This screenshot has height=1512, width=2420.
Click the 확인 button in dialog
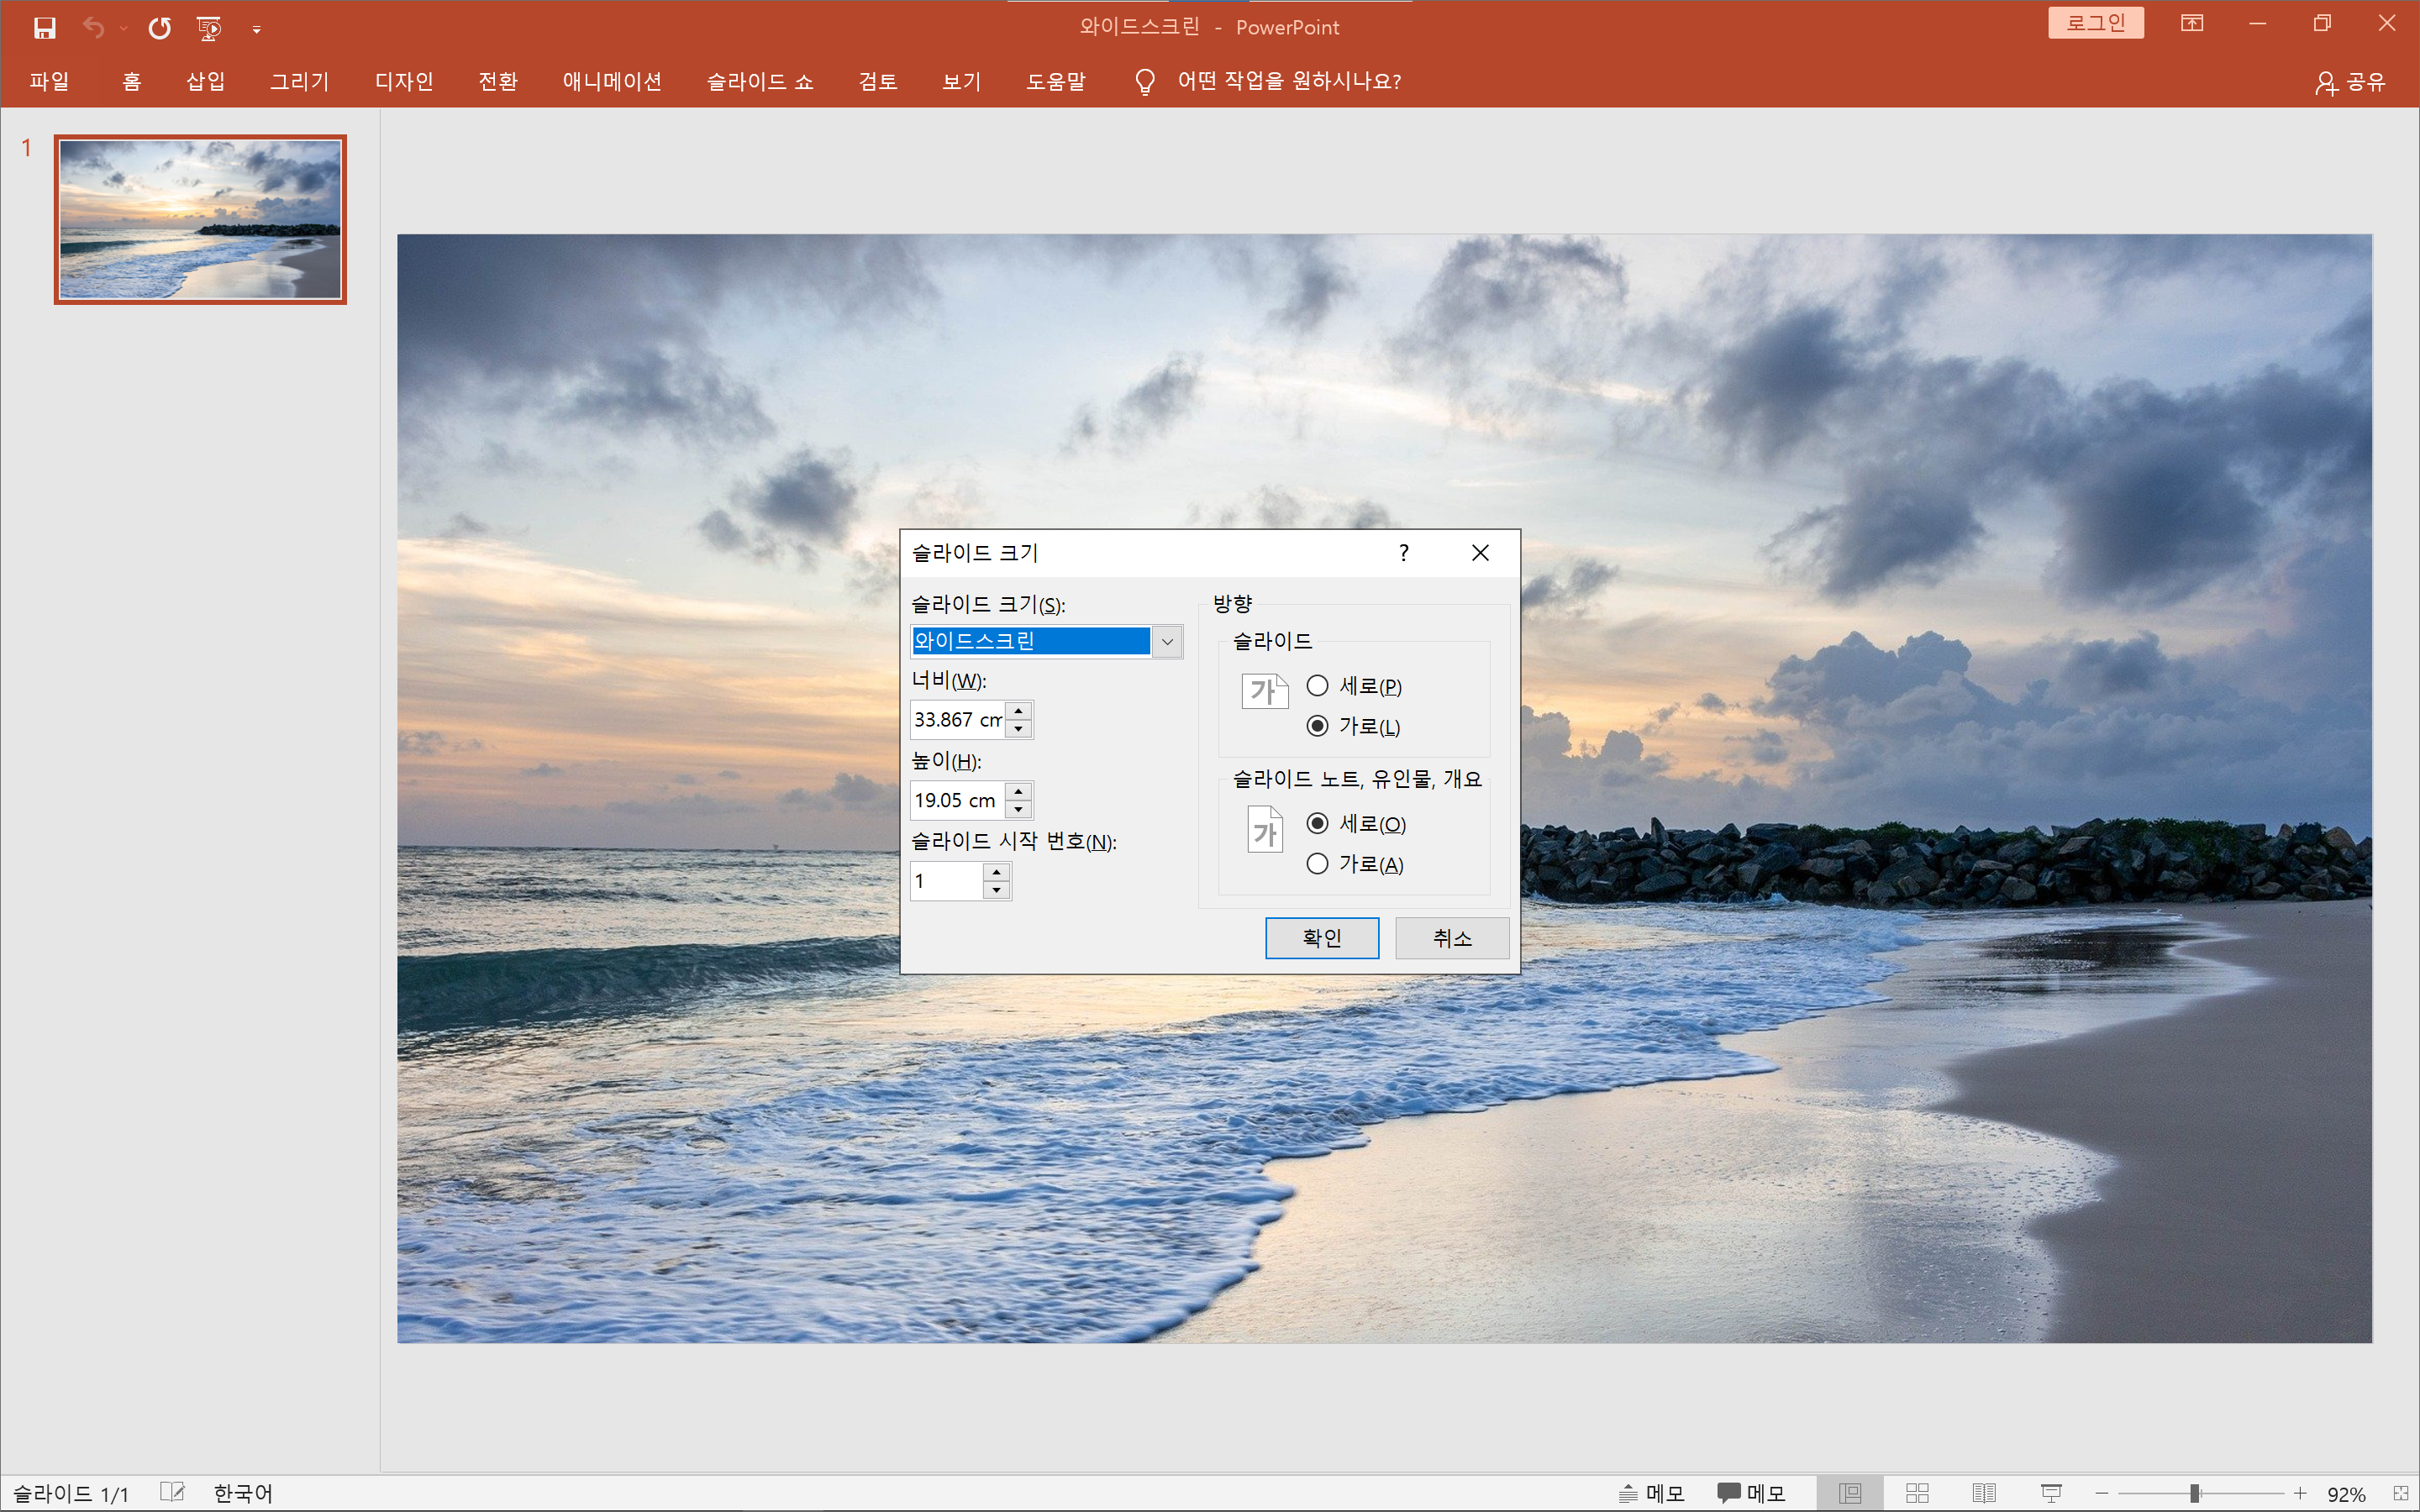(1321, 938)
